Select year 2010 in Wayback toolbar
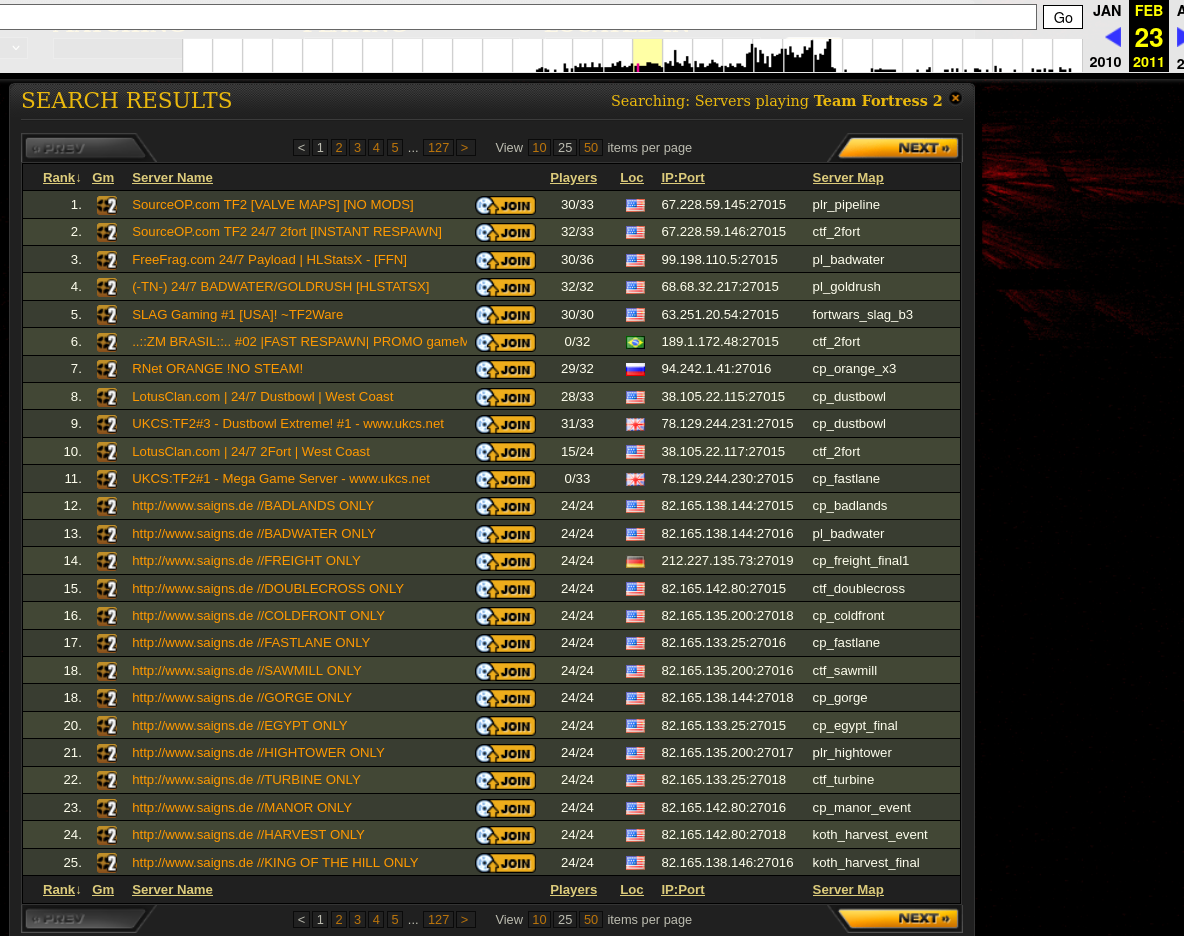The width and height of the screenshot is (1184, 936). [1105, 62]
